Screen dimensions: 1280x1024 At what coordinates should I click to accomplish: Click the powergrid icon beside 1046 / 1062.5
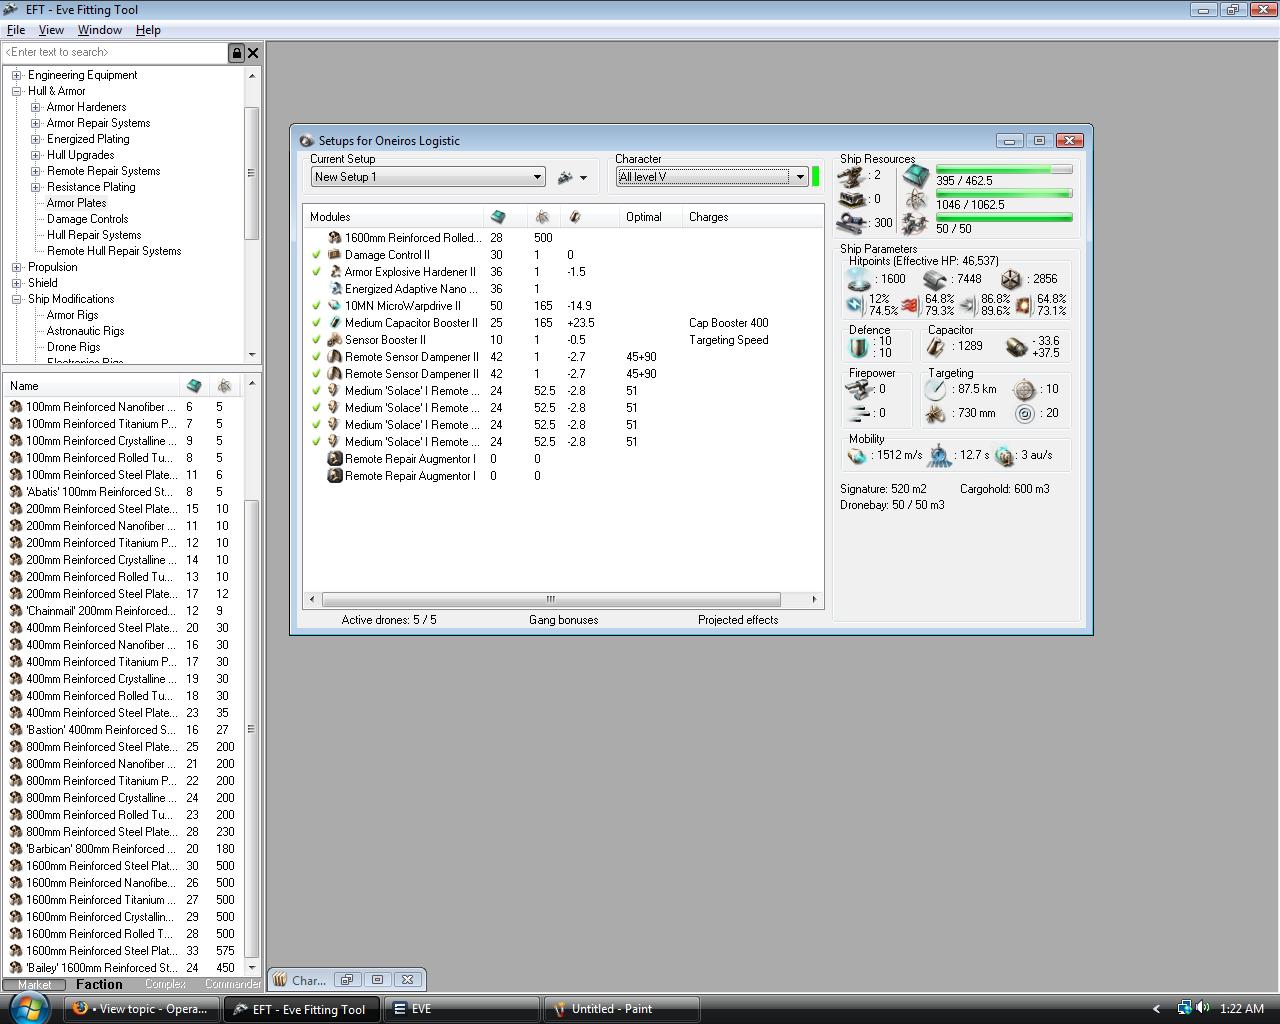(916, 200)
